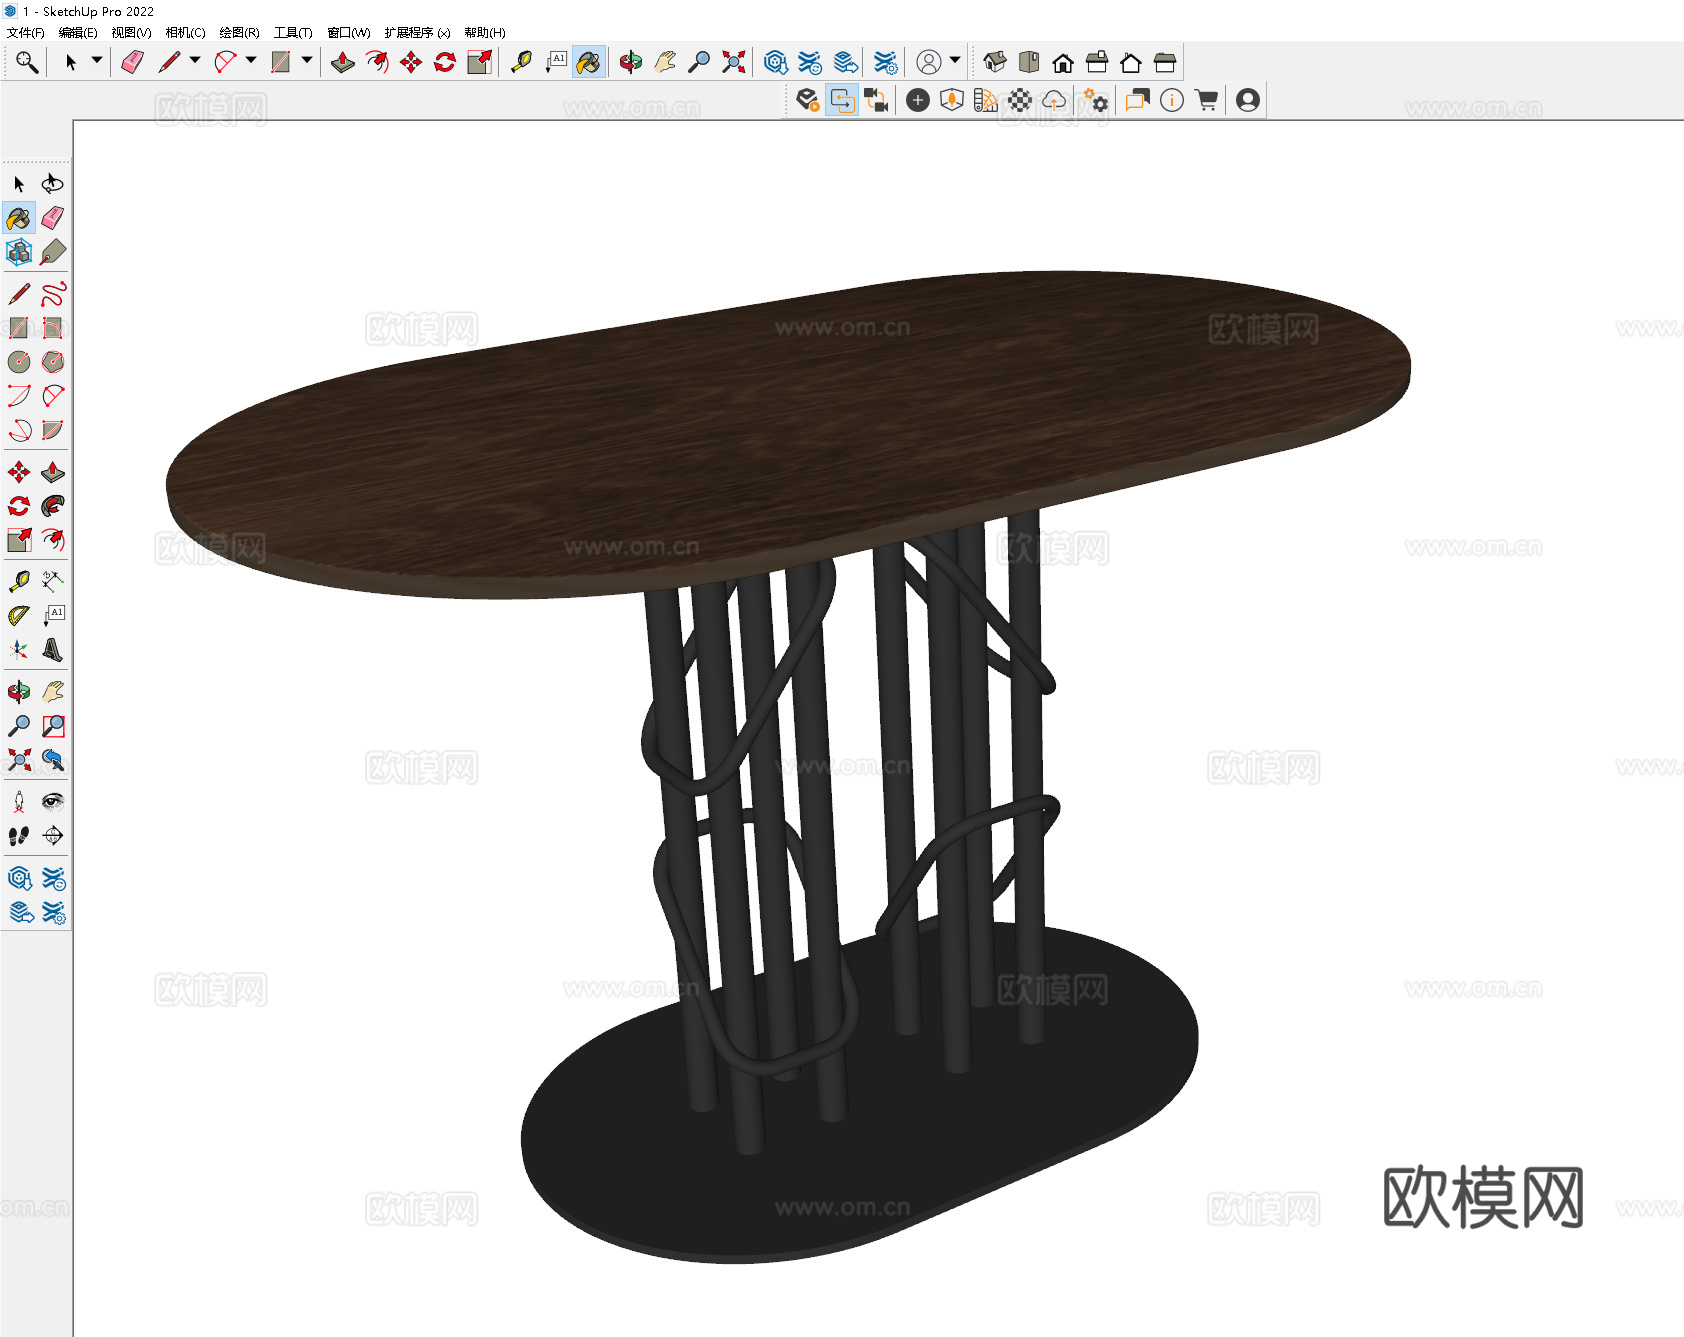The width and height of the screenshot is (1684, 1337).
Task: Open the Enscape about info icon
Action: 1172,100
